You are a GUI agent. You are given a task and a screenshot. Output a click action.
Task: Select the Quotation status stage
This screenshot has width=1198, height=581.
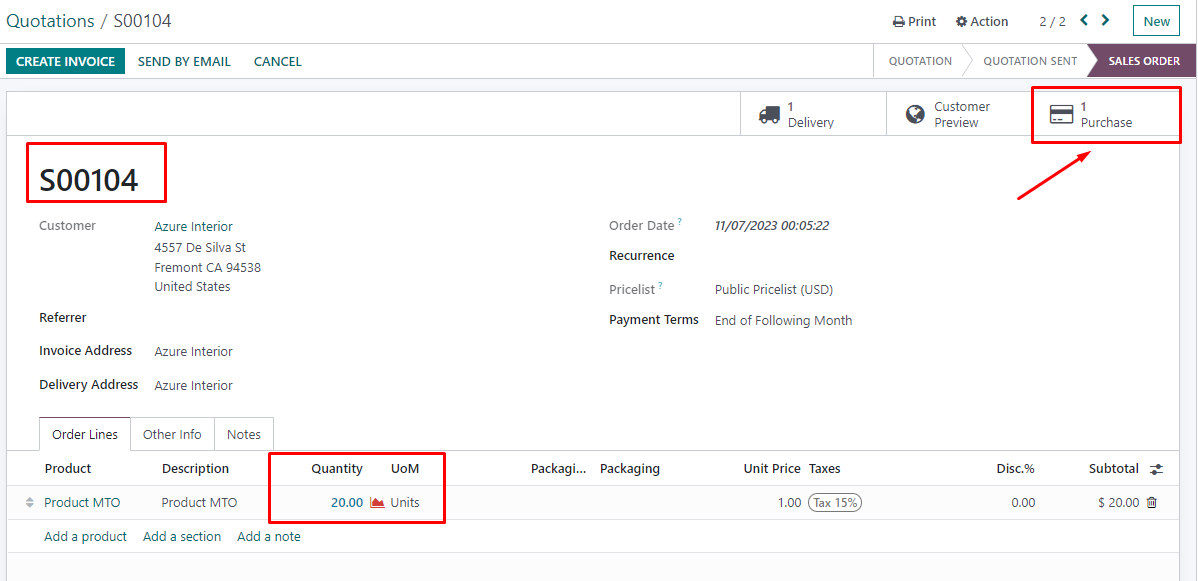(x=920, y=61)
